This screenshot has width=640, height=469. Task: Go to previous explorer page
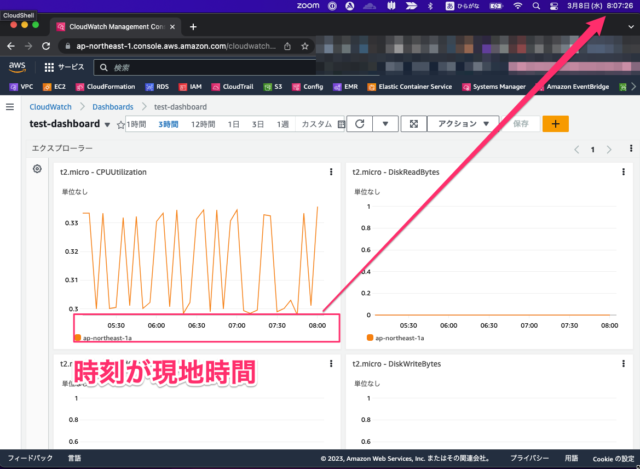coord(576,149)
